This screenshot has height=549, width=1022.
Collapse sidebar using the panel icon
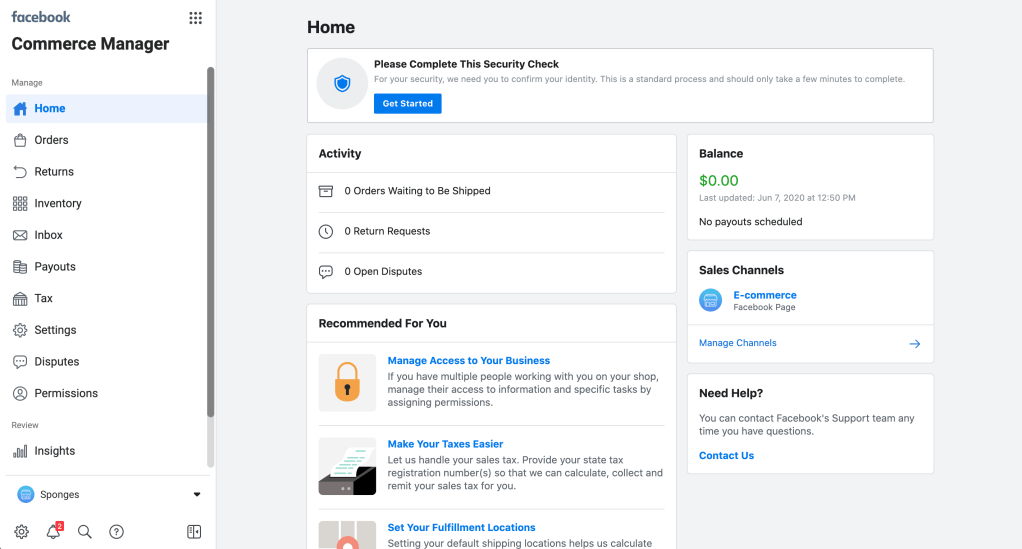point(194,532)
